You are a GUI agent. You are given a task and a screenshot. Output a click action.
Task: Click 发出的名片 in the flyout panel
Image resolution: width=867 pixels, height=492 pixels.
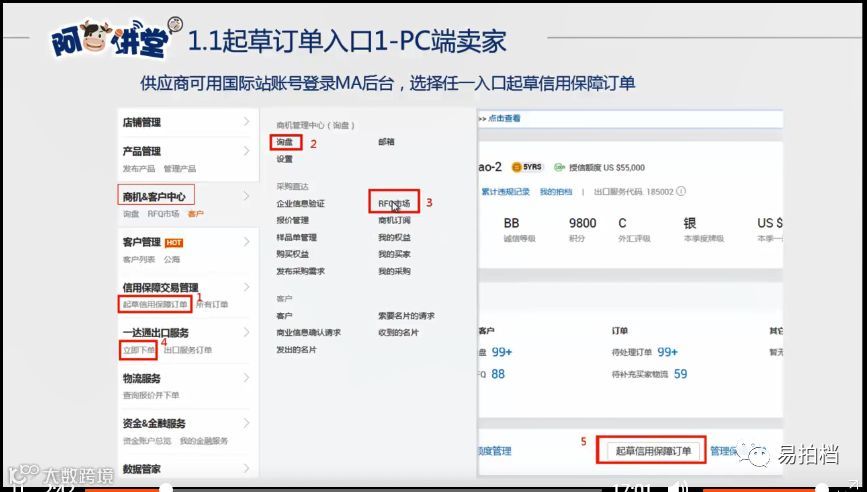pyautogui.click(x=296, y=350)
